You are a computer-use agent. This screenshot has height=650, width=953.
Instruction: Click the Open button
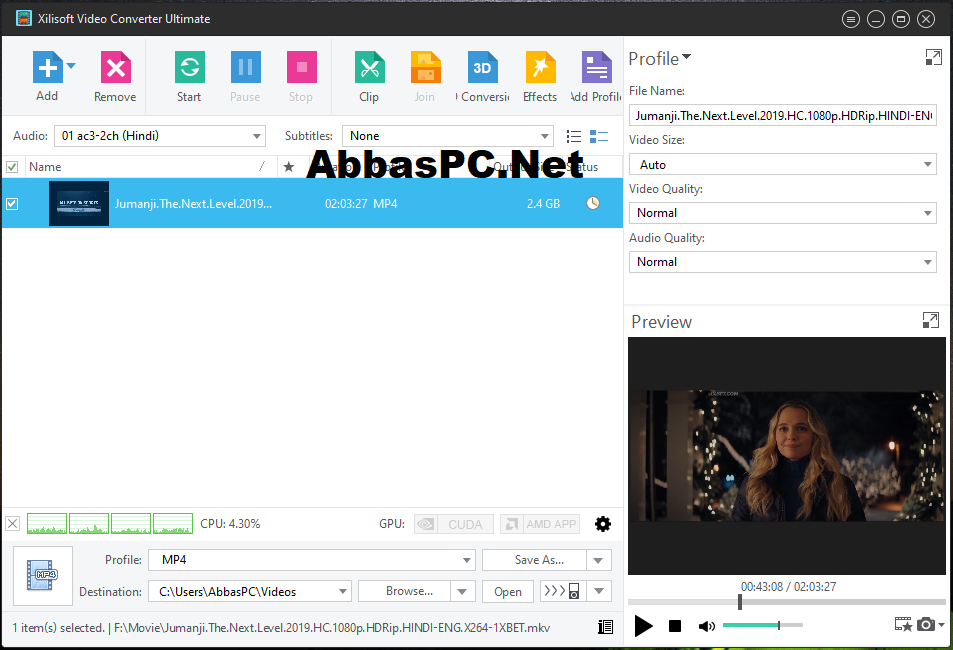(507, 591)
